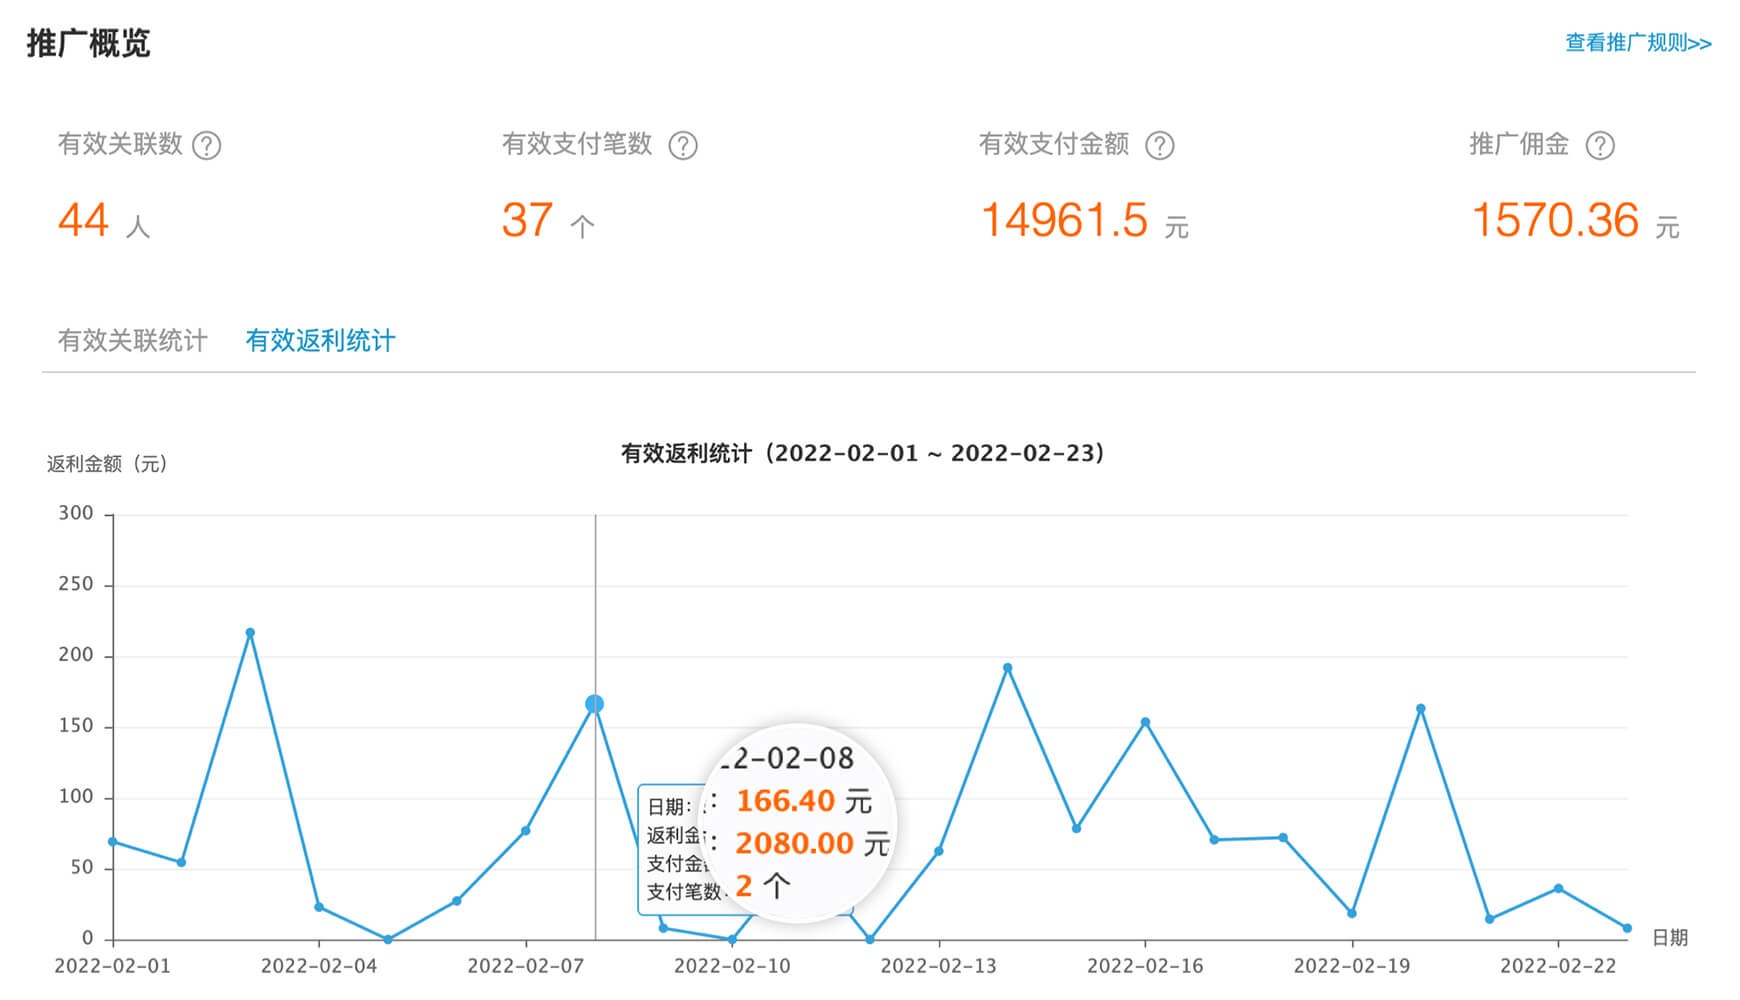Click help icon beside 有效支付笔数
Viewport: 1740px width, 1000px height.
click(x=683, y=146)
